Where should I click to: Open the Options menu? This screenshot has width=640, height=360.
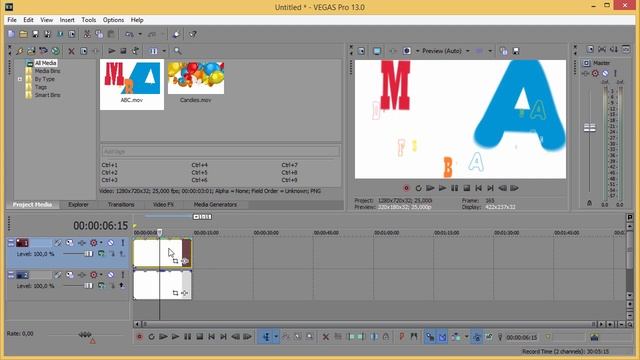point(113,20)
